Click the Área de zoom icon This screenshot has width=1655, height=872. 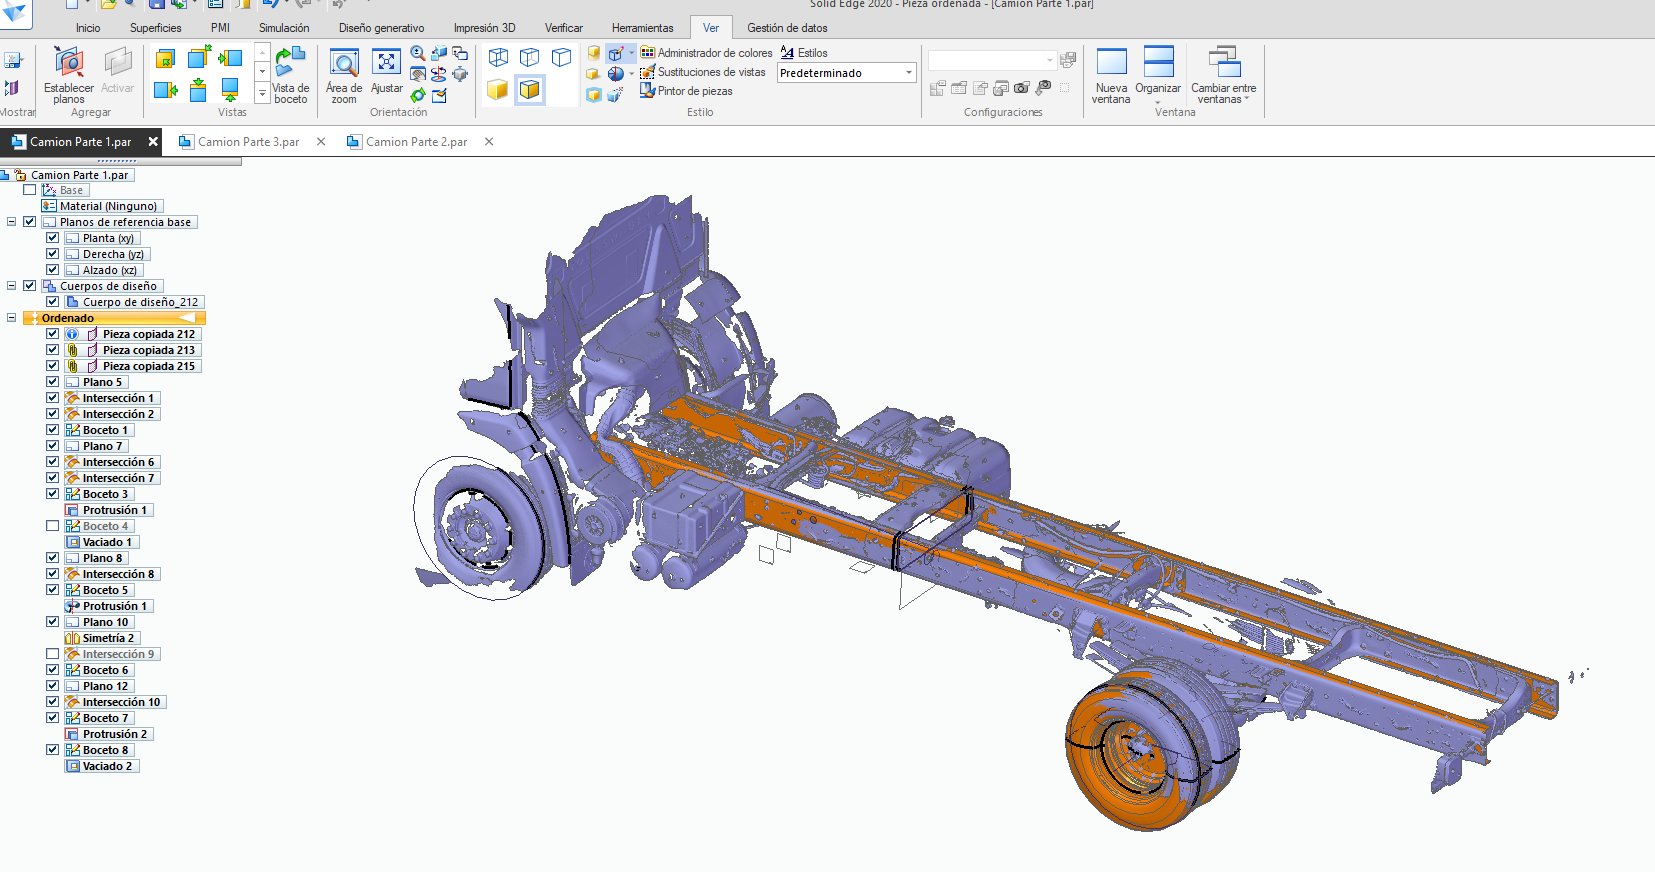coord(344,63)
